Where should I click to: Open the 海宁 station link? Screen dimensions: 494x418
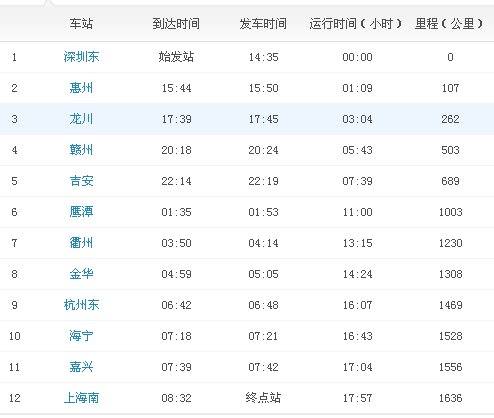(x=81, y=336)
